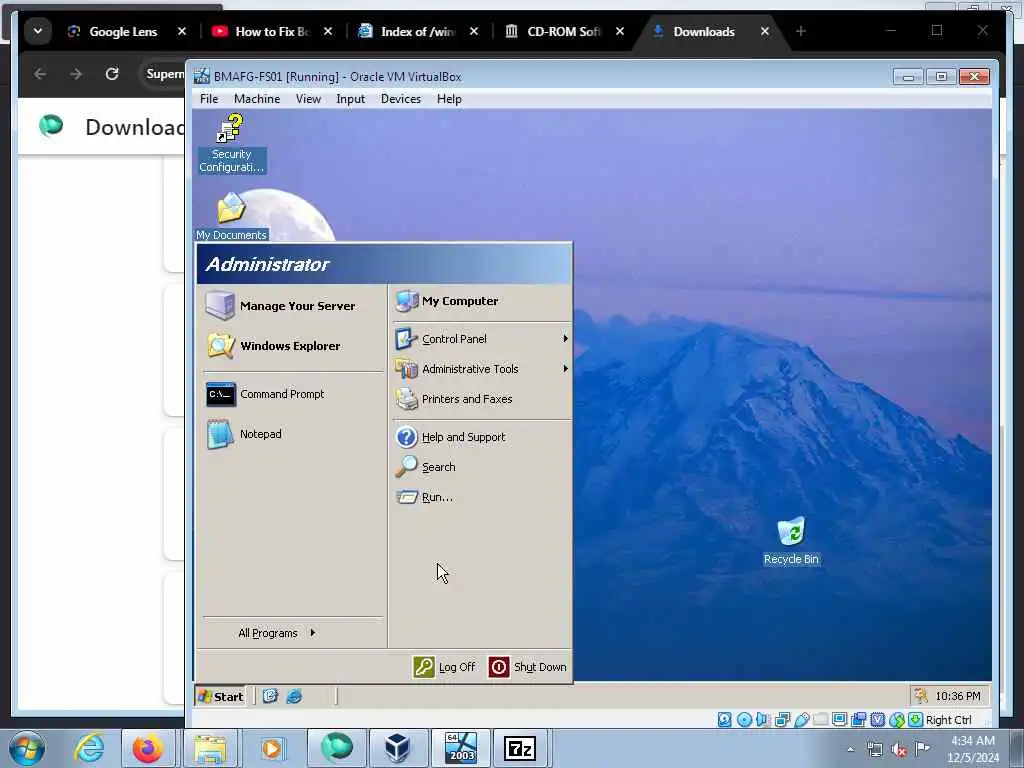1024x768 pixels.
Task: Click VirtualBox USB devices indicator
Action: pos(801,720)
